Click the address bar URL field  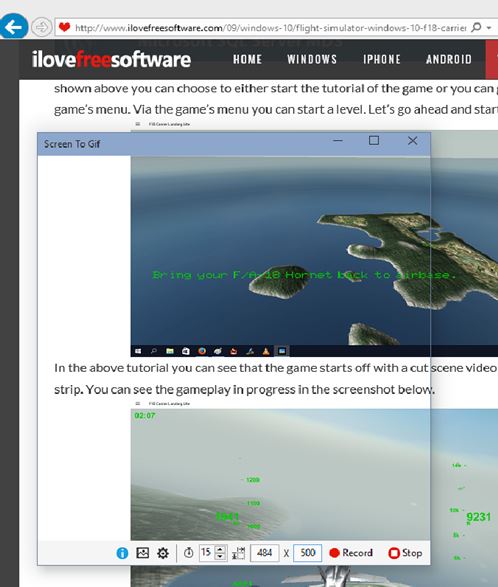pyautogui.click(x=270, y=28)
